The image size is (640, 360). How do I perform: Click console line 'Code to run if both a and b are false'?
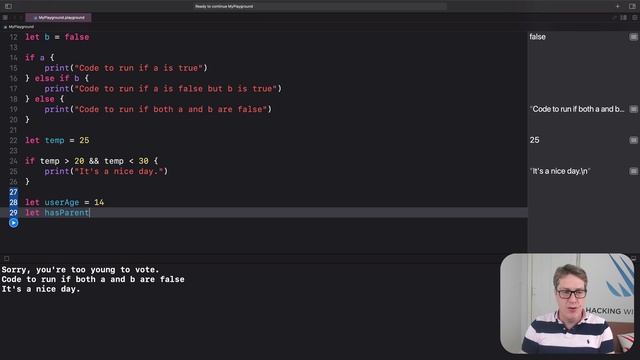tap(93, 280)
